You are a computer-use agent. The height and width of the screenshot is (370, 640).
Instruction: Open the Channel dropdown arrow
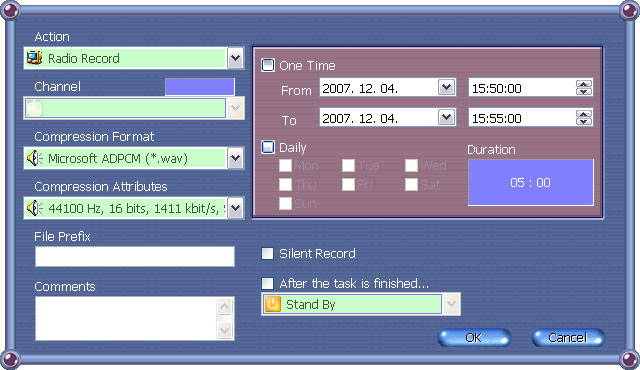pos(236,108)
